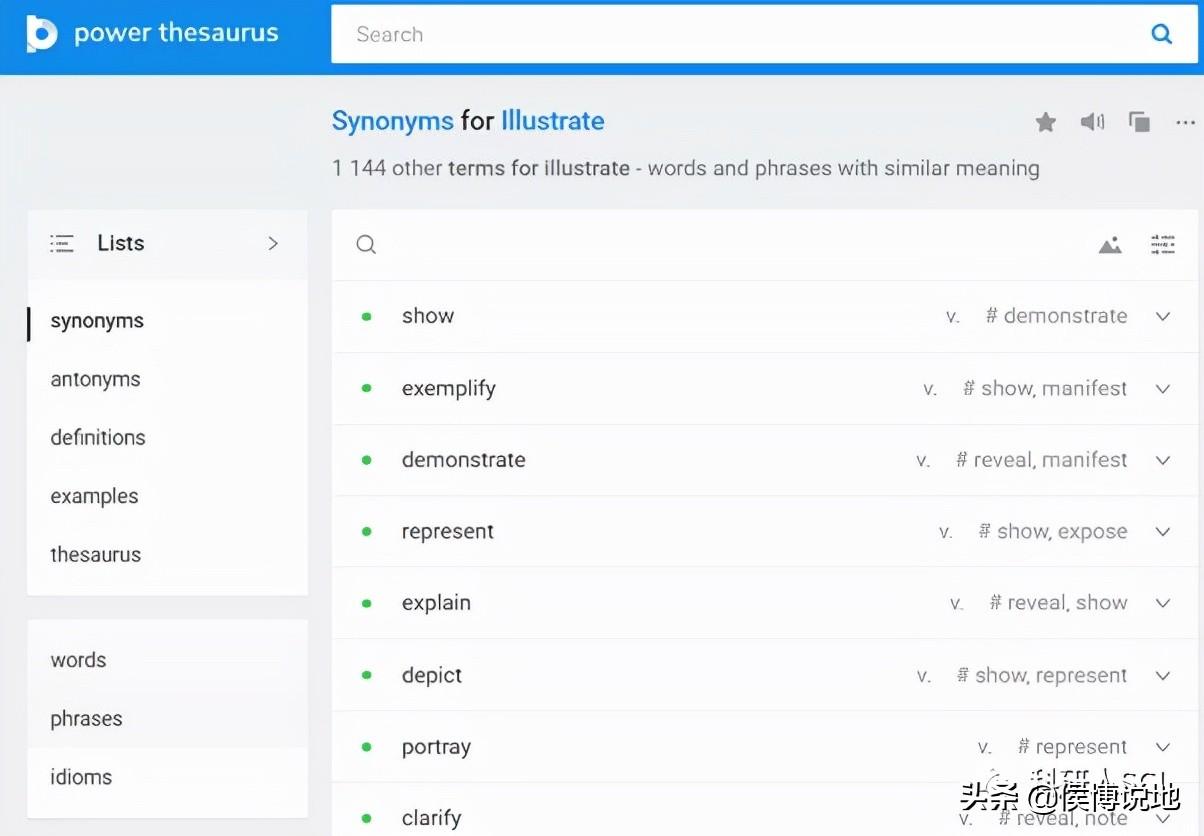Expand the demonstrate synonym row

click(x=1163, y=460)
